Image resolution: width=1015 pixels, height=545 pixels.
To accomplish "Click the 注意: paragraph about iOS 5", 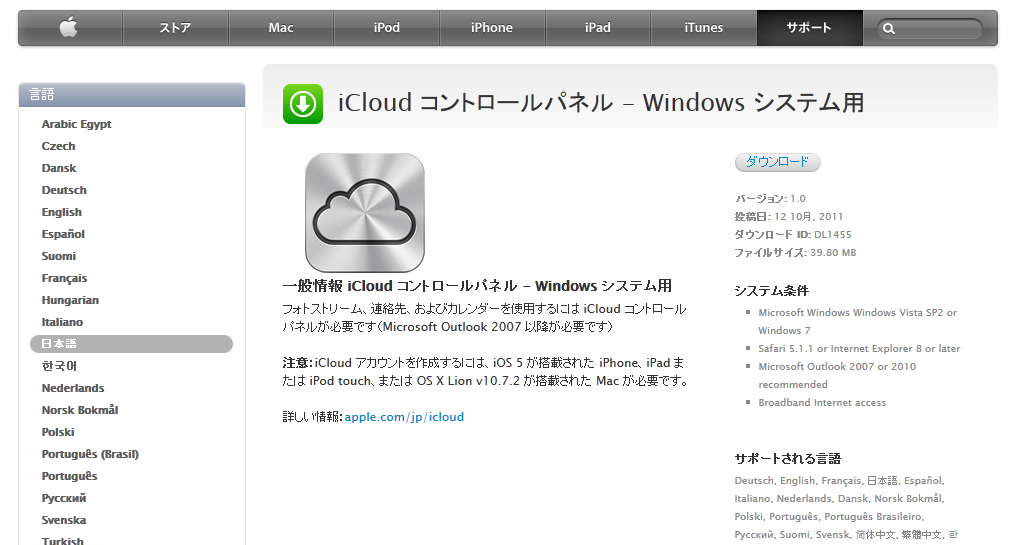I will point(485,372).
